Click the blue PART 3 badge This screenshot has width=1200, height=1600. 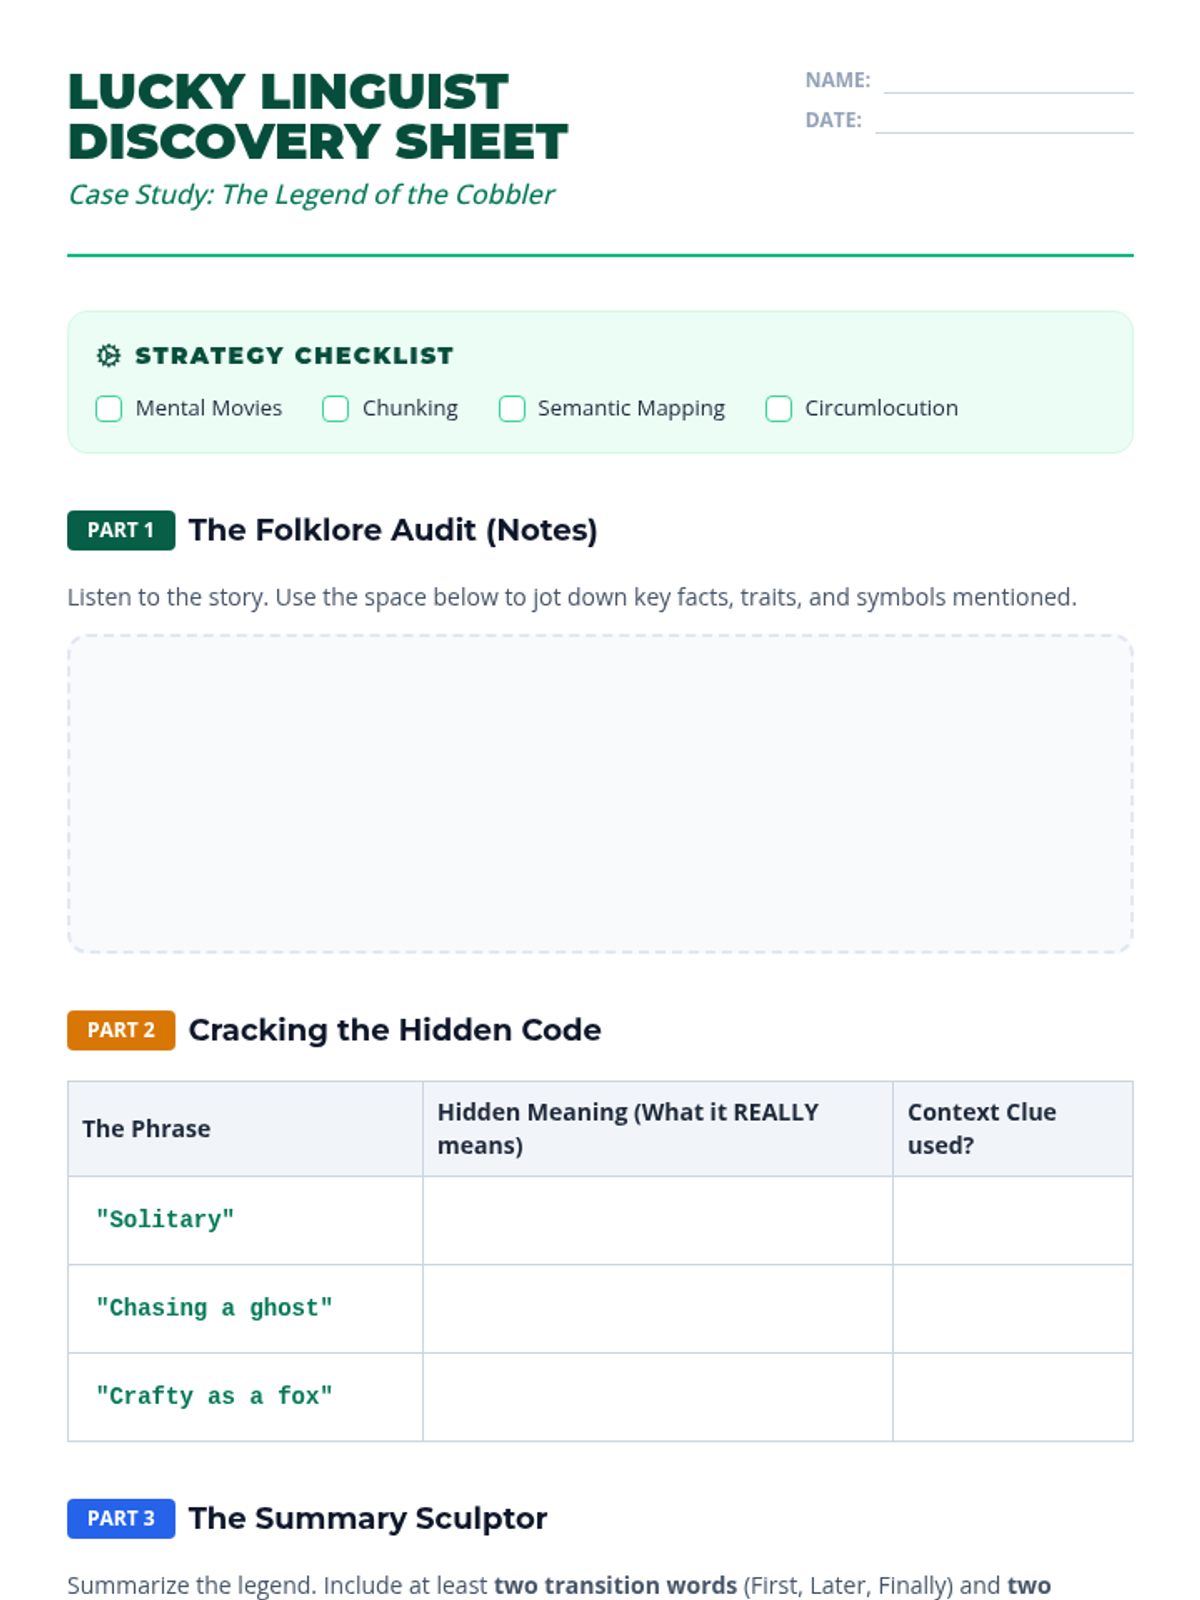[x=121, y=1518]
